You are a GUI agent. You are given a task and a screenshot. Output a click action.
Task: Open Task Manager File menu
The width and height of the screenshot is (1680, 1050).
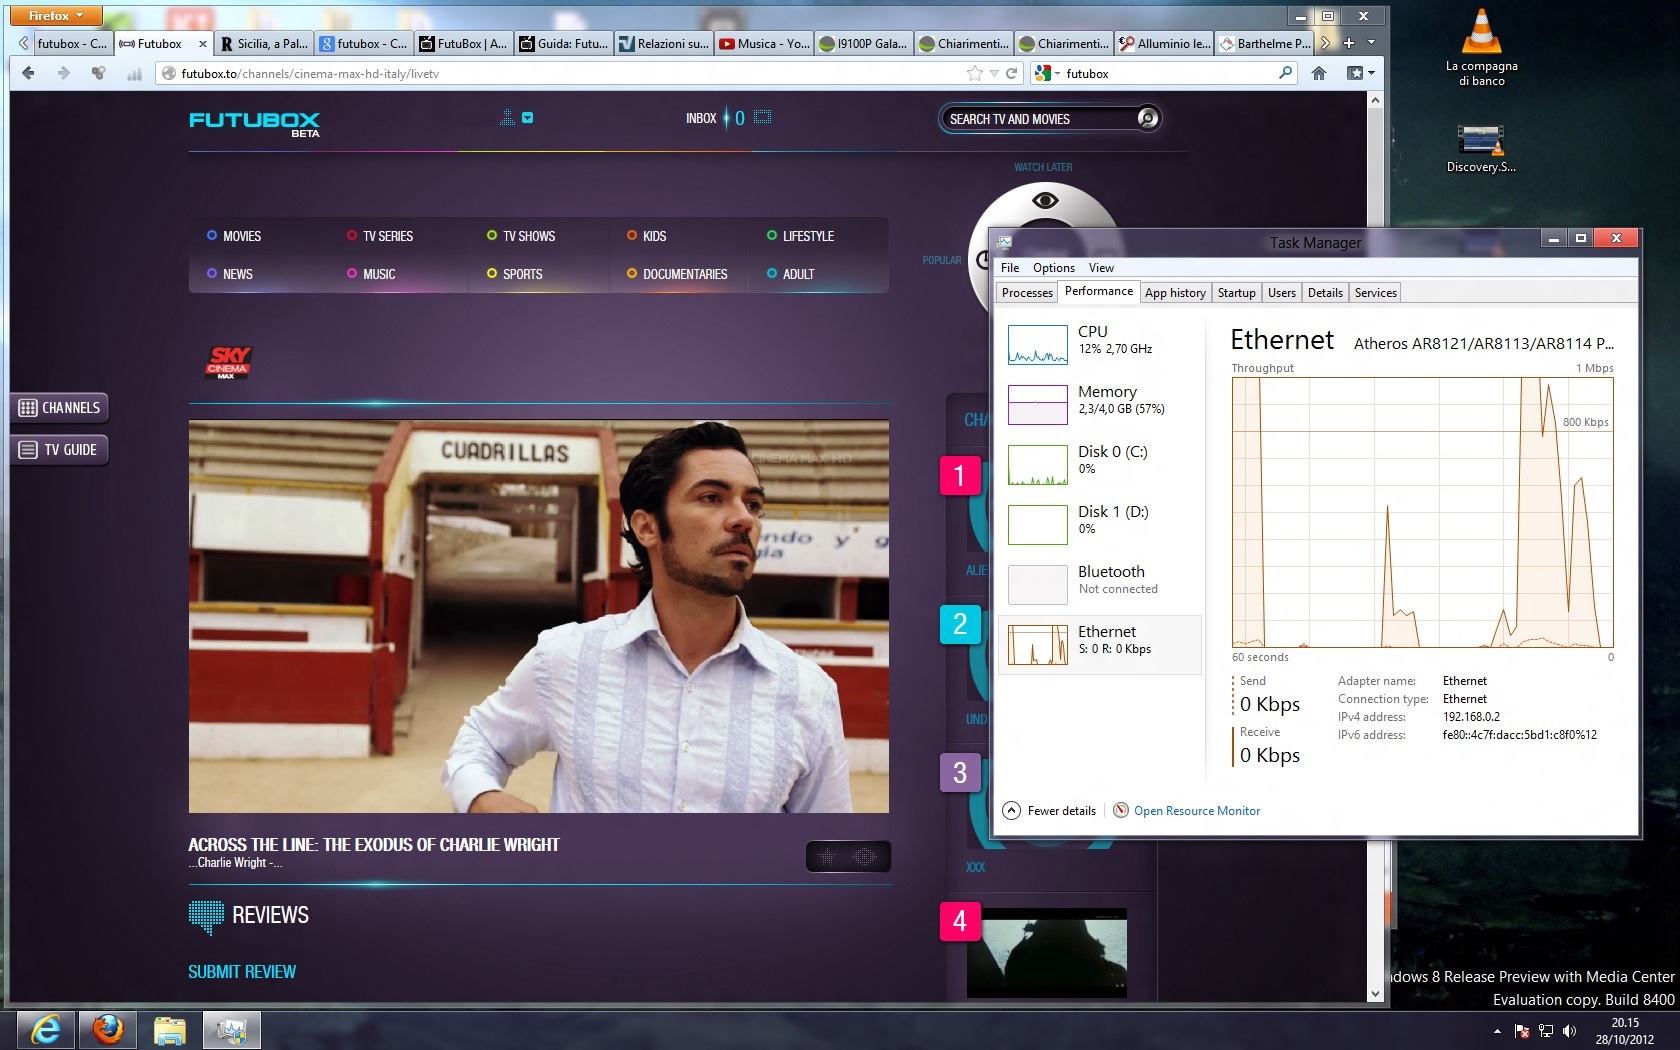pos(1010,267)
